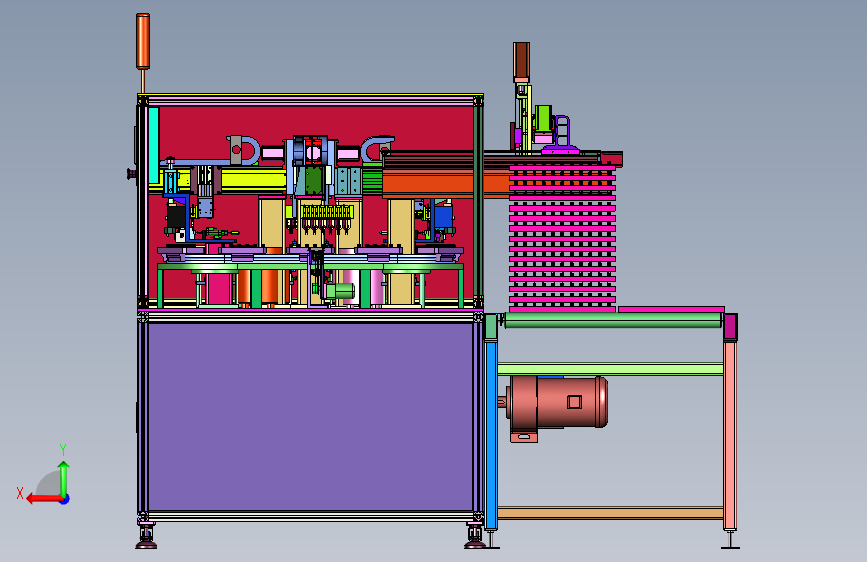Click the left leveling foot of the cabinet

pos(146,536)
